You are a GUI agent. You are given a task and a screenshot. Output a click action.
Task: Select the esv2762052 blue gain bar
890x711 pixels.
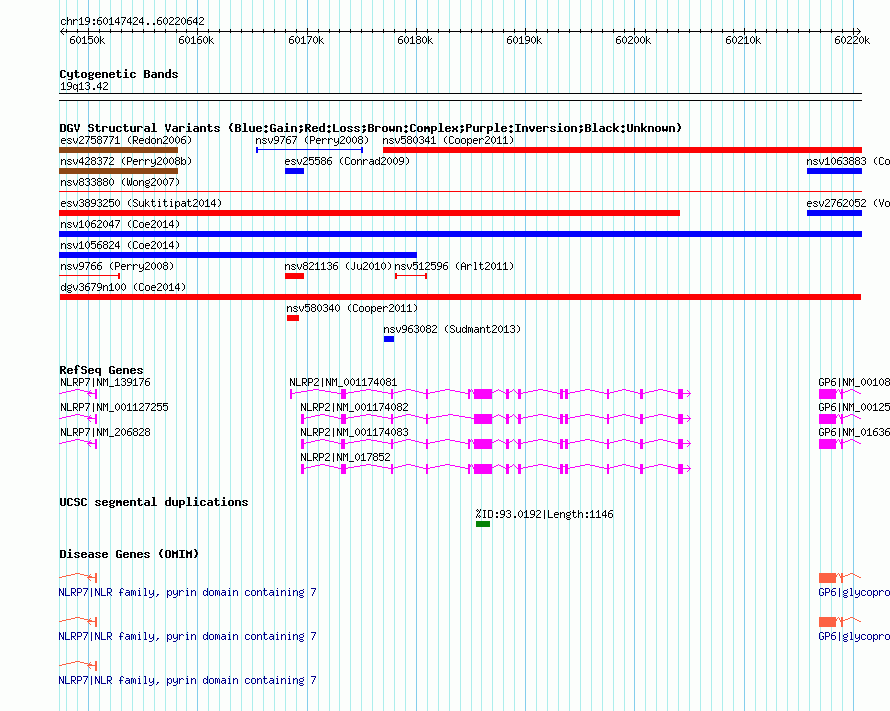click(834, 213)
